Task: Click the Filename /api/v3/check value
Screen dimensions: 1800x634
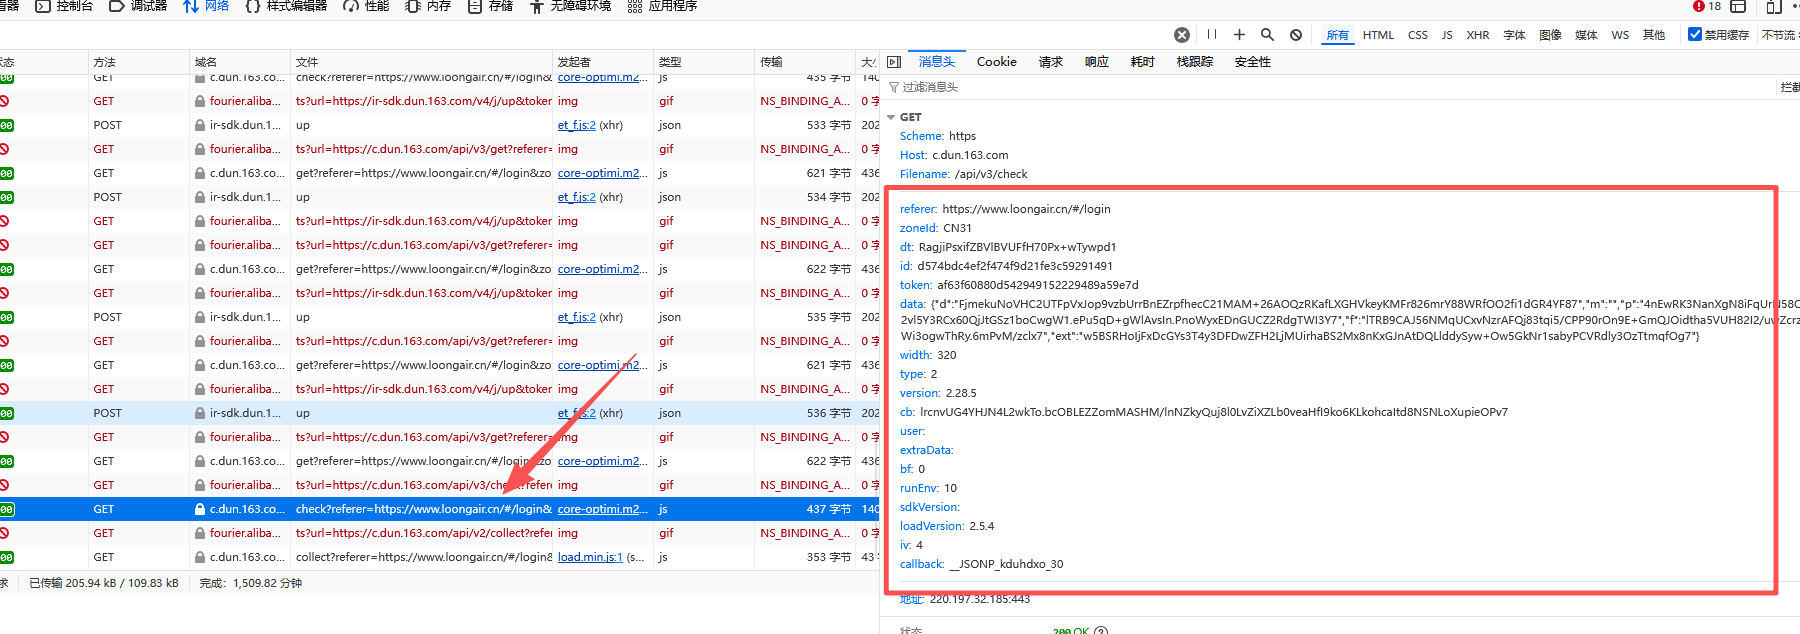Action: (x=991, y=174)
